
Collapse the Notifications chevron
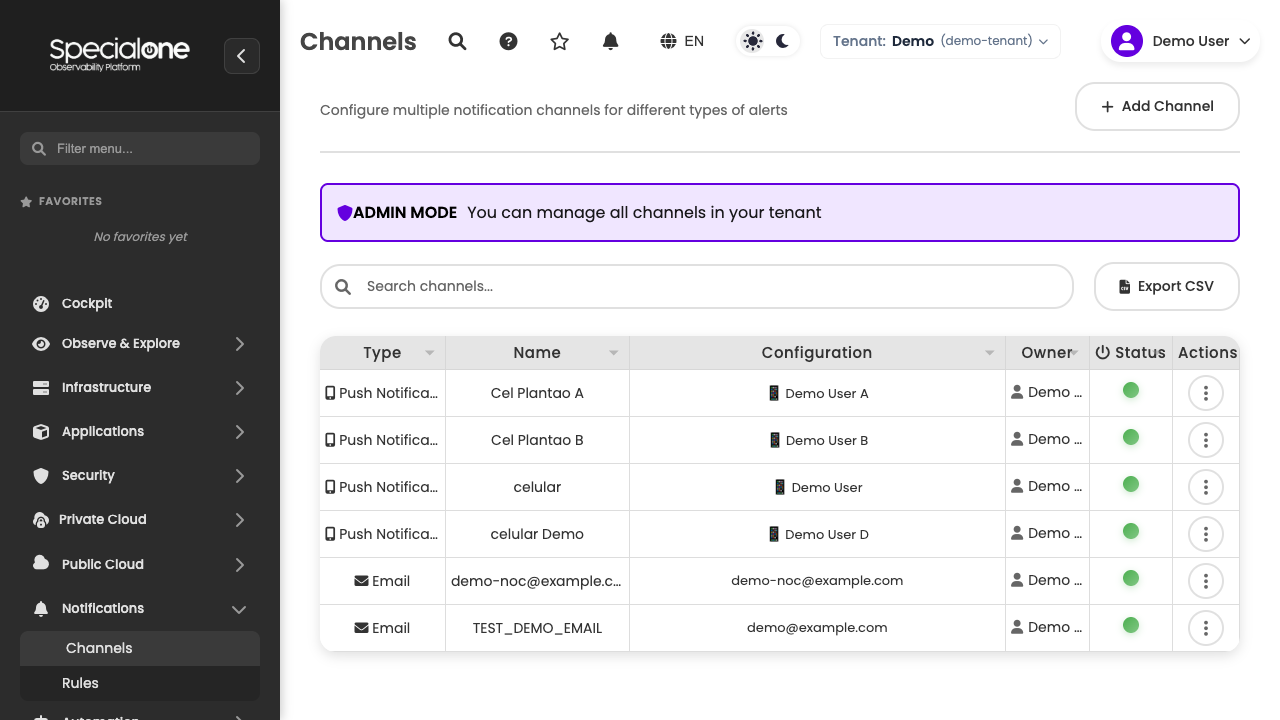point(240,608)
